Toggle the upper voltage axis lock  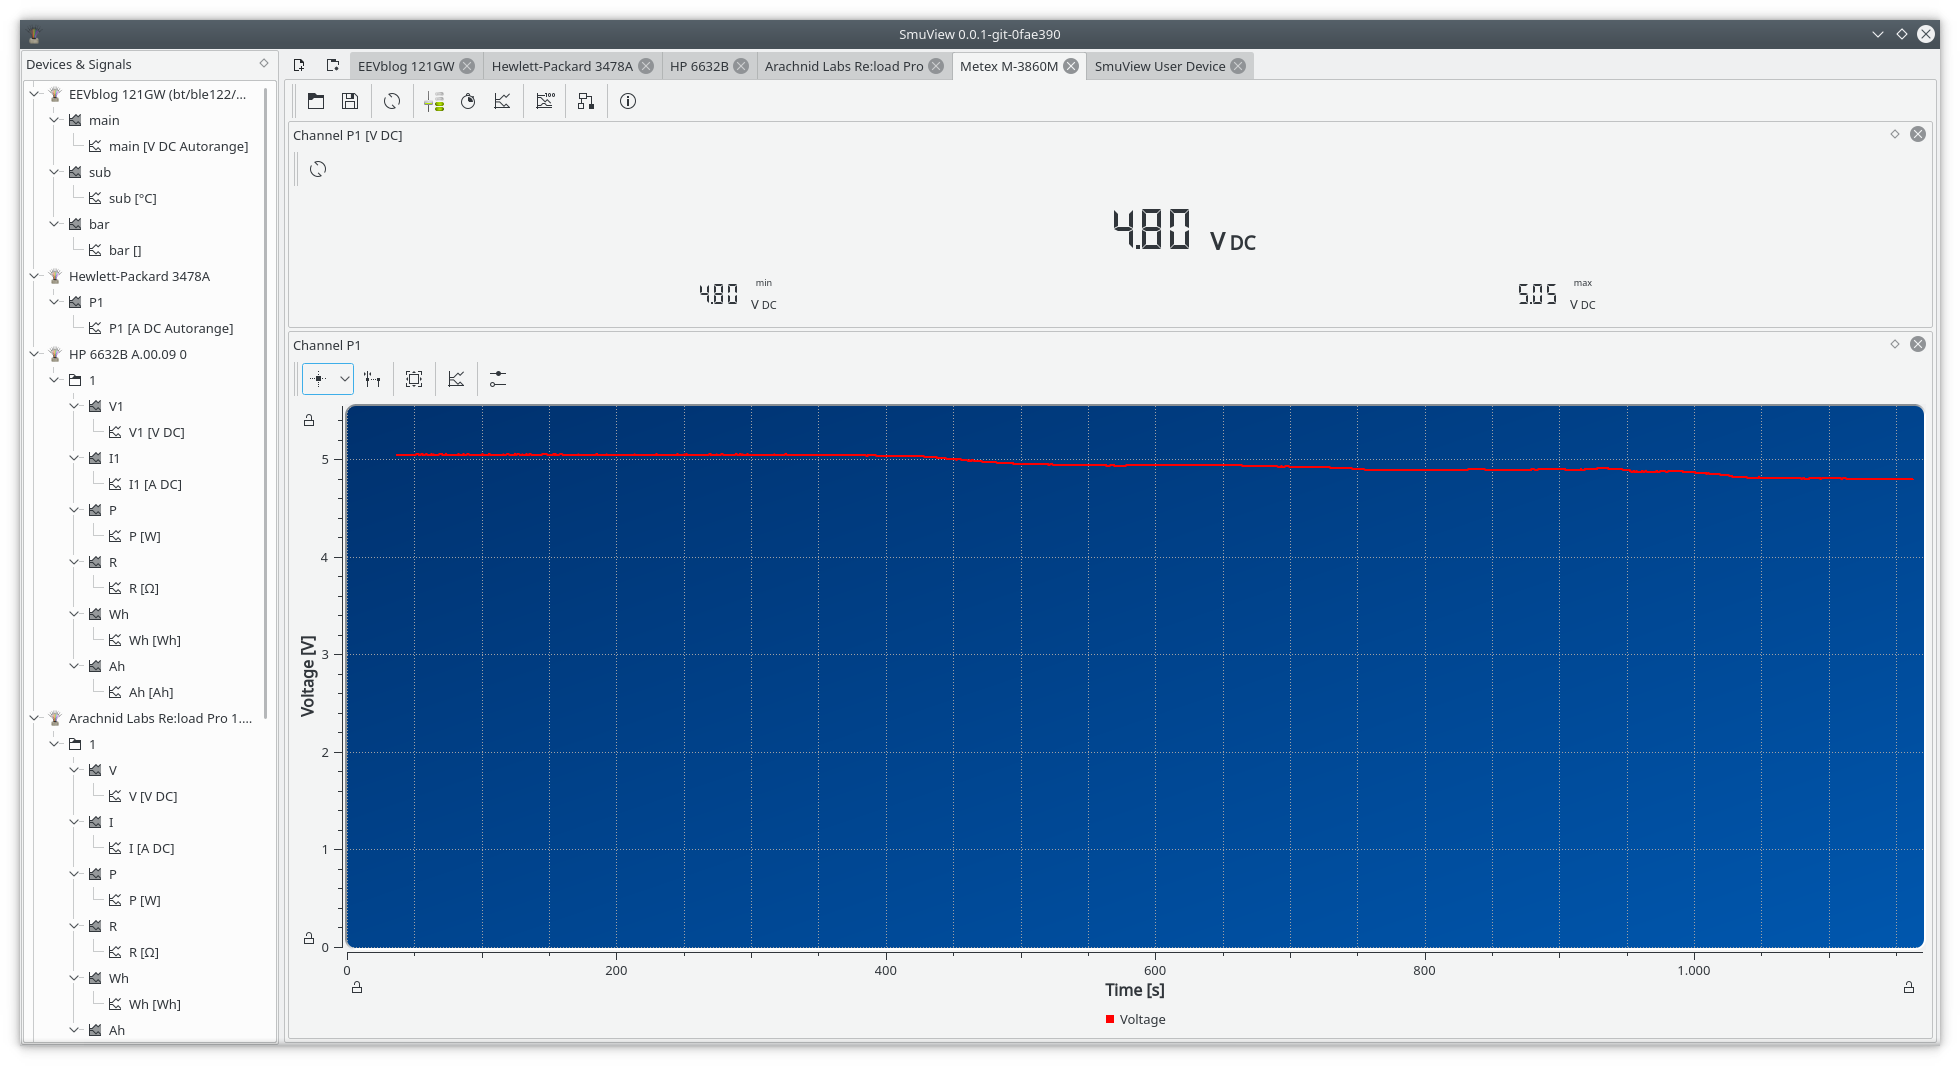coord(309,420)
